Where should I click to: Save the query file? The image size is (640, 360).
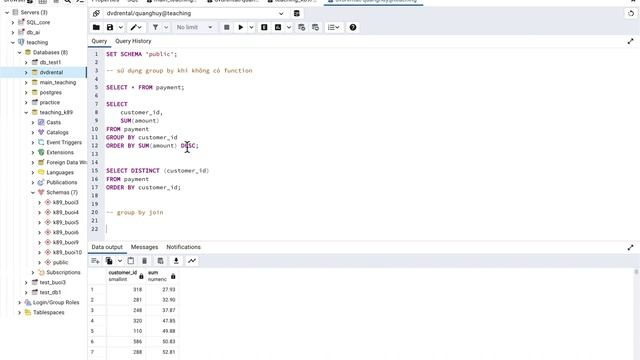point(110,27)
